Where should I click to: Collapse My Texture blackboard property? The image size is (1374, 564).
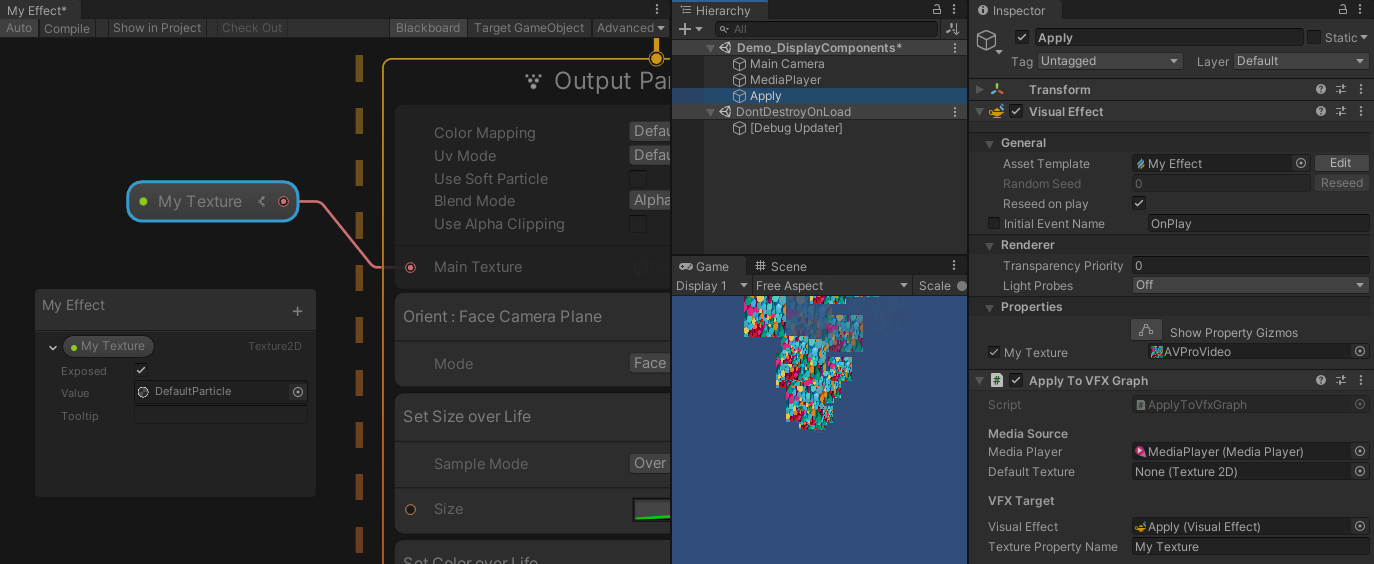pyautogui.click(x=53, y=347)
